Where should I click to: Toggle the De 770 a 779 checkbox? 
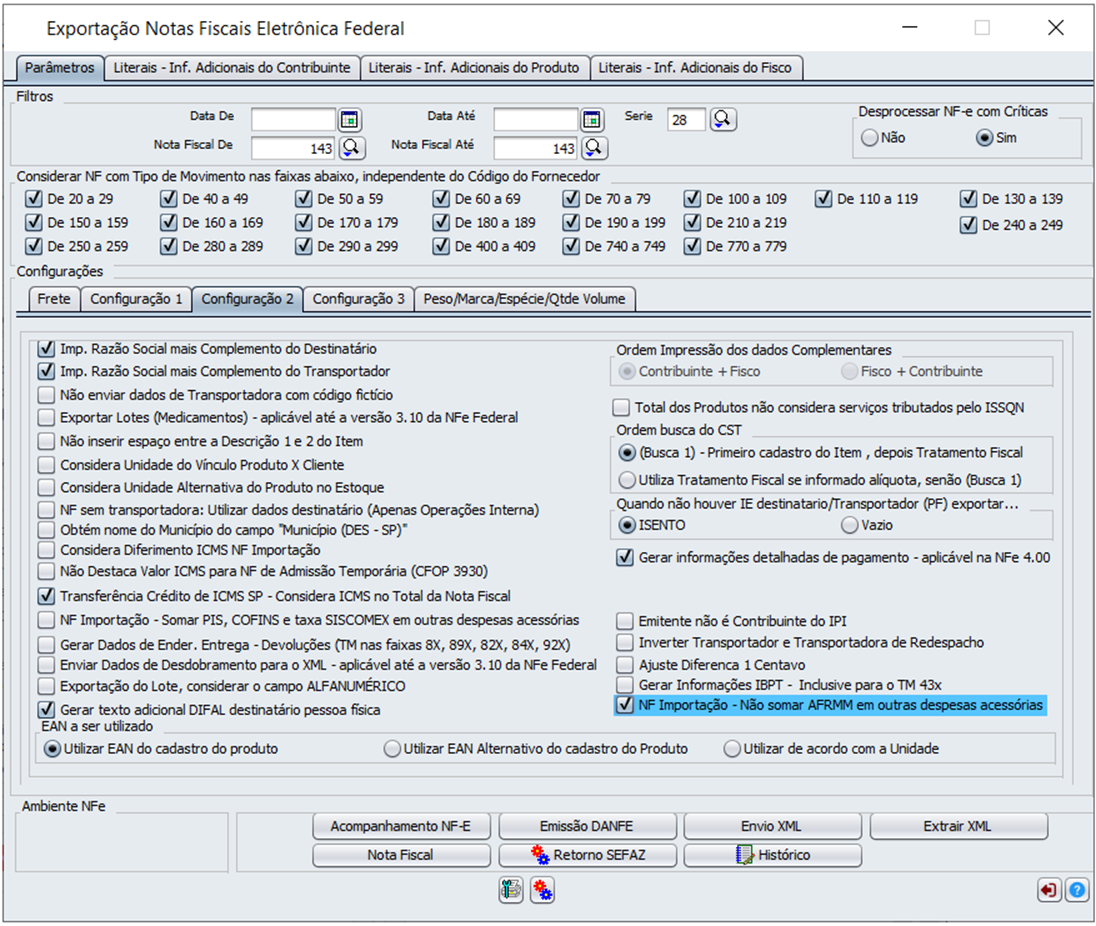(692, 246)
